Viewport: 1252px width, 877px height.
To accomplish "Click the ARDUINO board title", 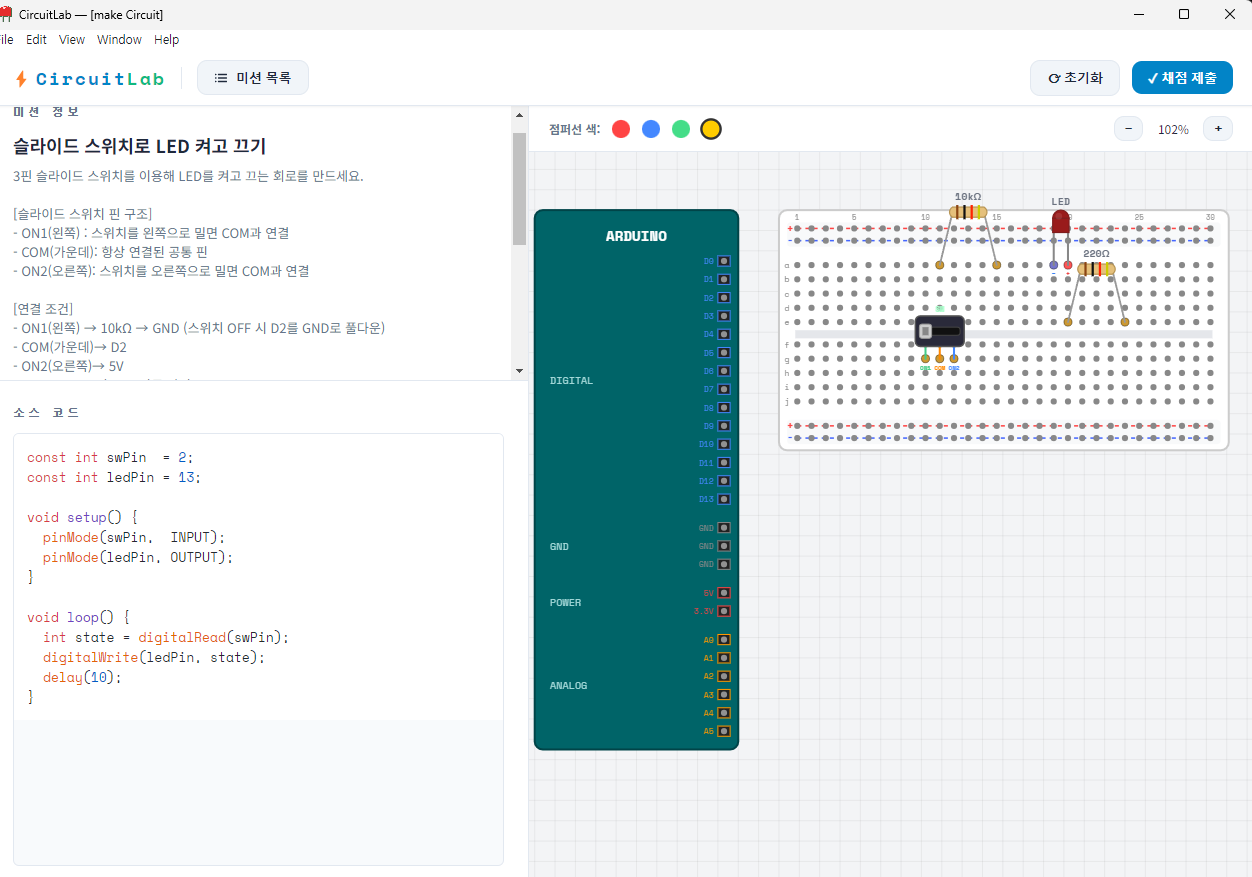I will pos(636,236).
